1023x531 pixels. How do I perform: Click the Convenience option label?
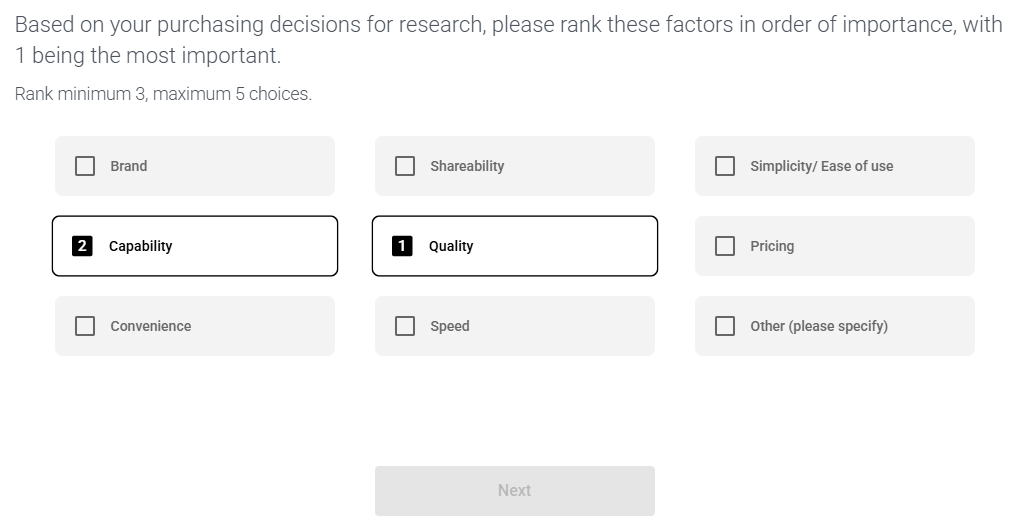(150, 326)
